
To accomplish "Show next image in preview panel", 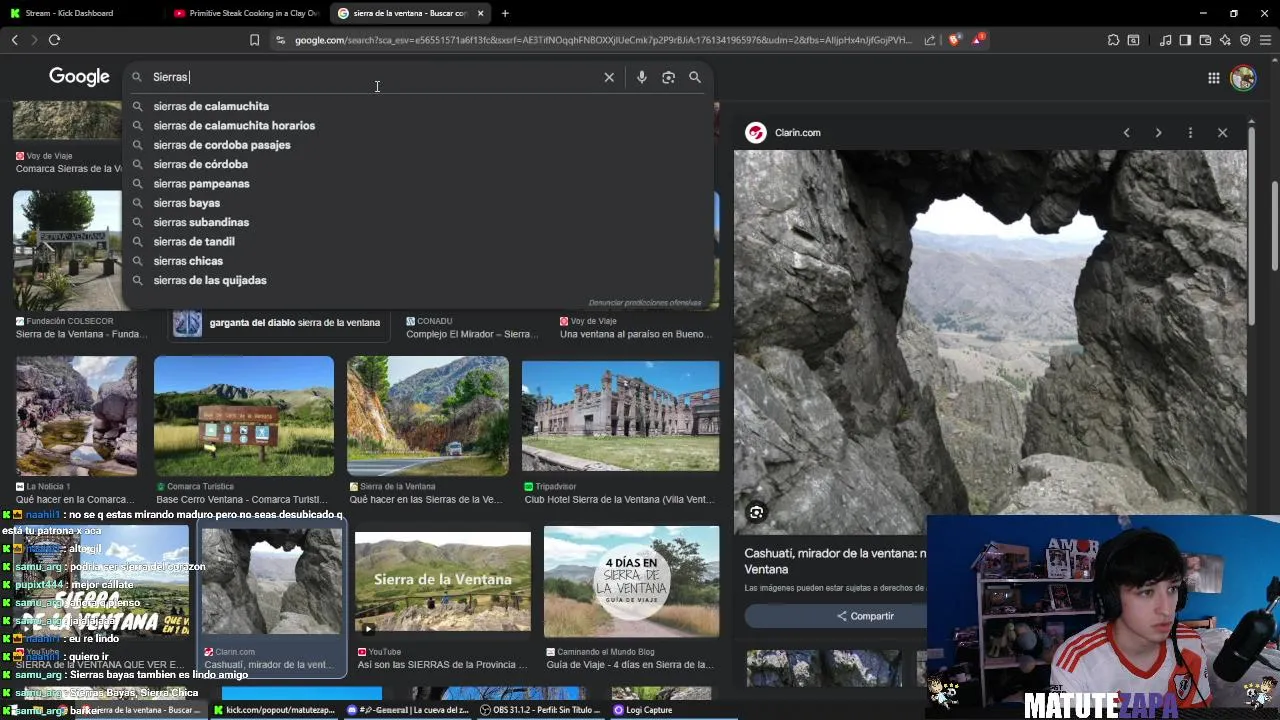I will [1158, 133].
